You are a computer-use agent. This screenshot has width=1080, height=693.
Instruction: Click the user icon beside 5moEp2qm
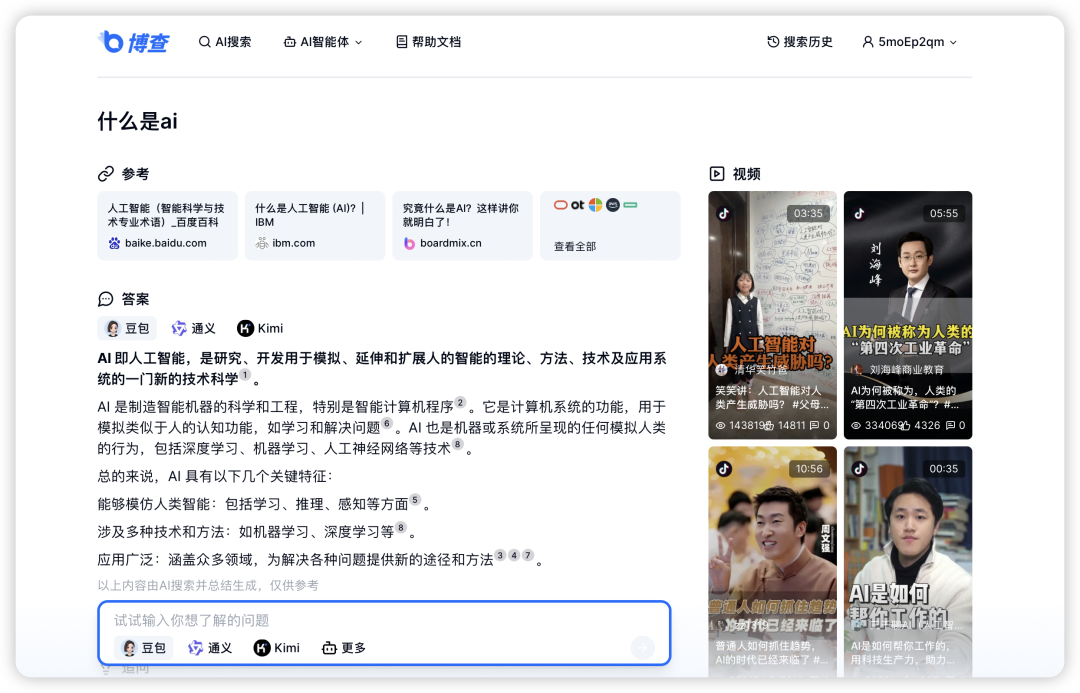pyautogui.click(x=865, y=41)
